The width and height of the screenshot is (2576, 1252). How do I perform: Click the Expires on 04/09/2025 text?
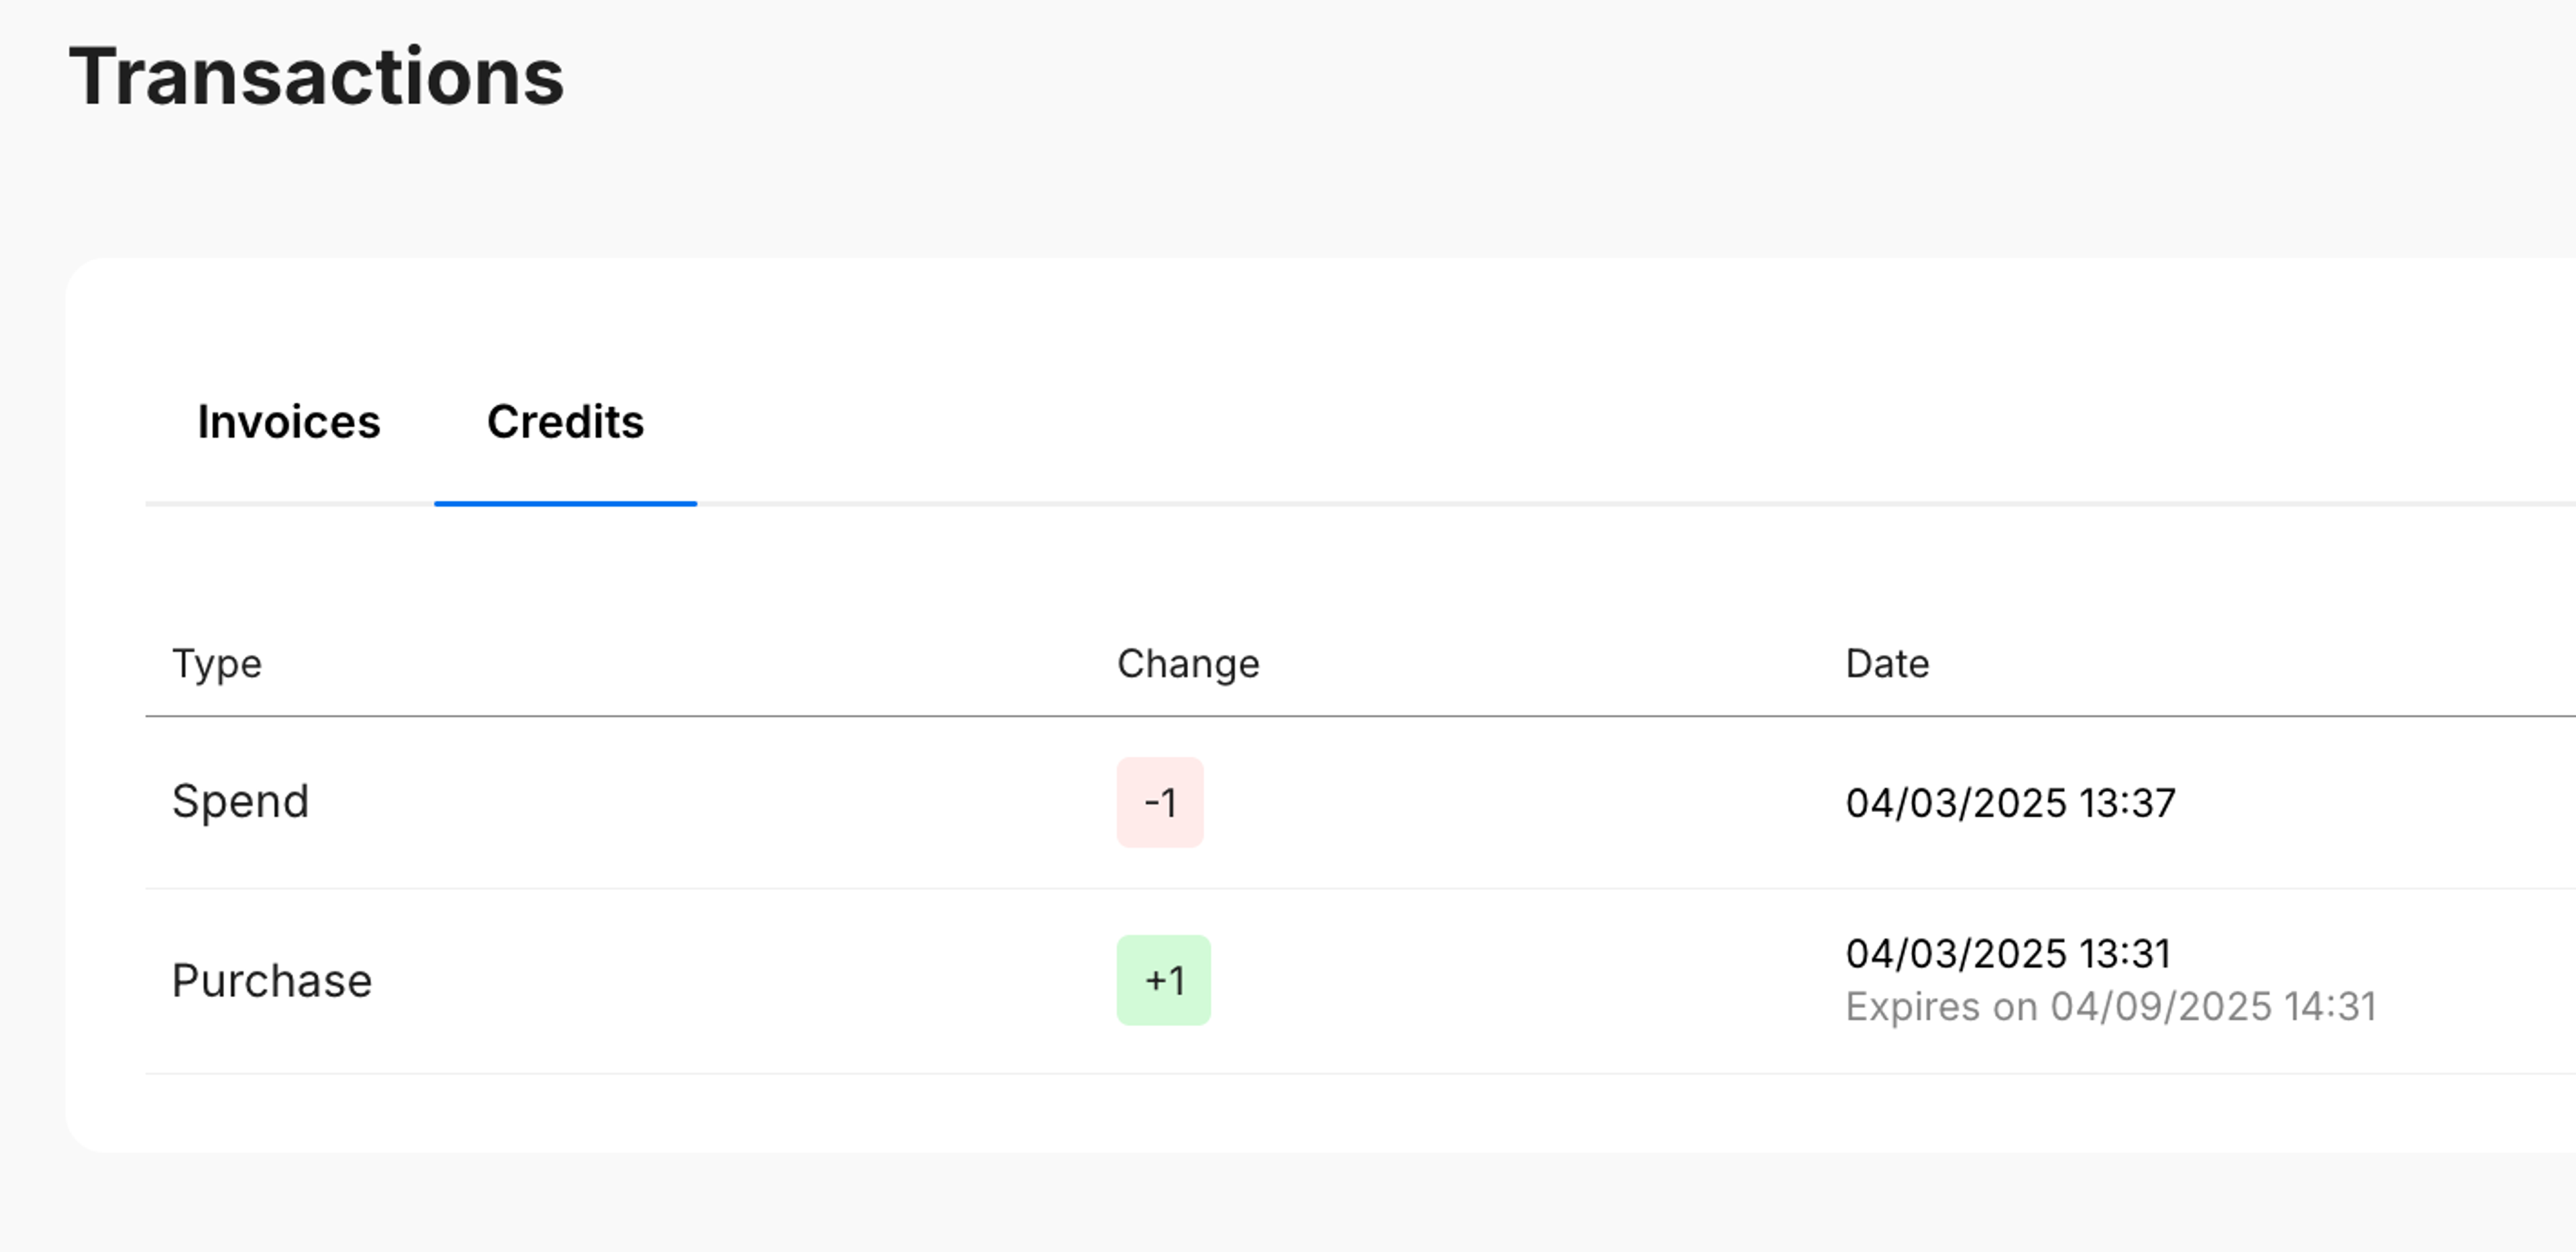(2110, 1007)
